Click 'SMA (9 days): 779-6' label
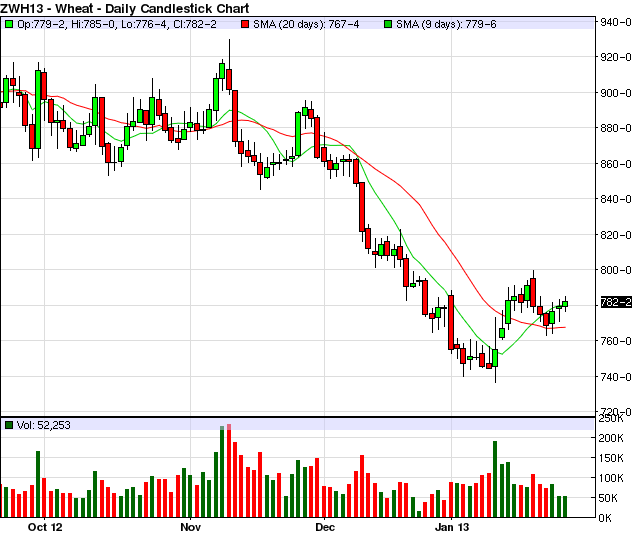The width and height of the screenshot is (640, 536). click(446, 24)
